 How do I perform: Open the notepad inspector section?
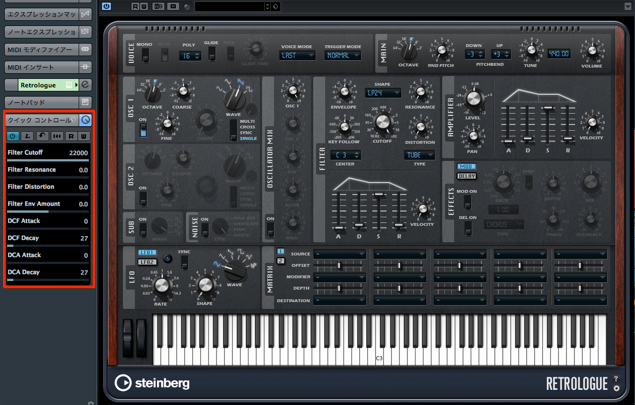(41, 102)
